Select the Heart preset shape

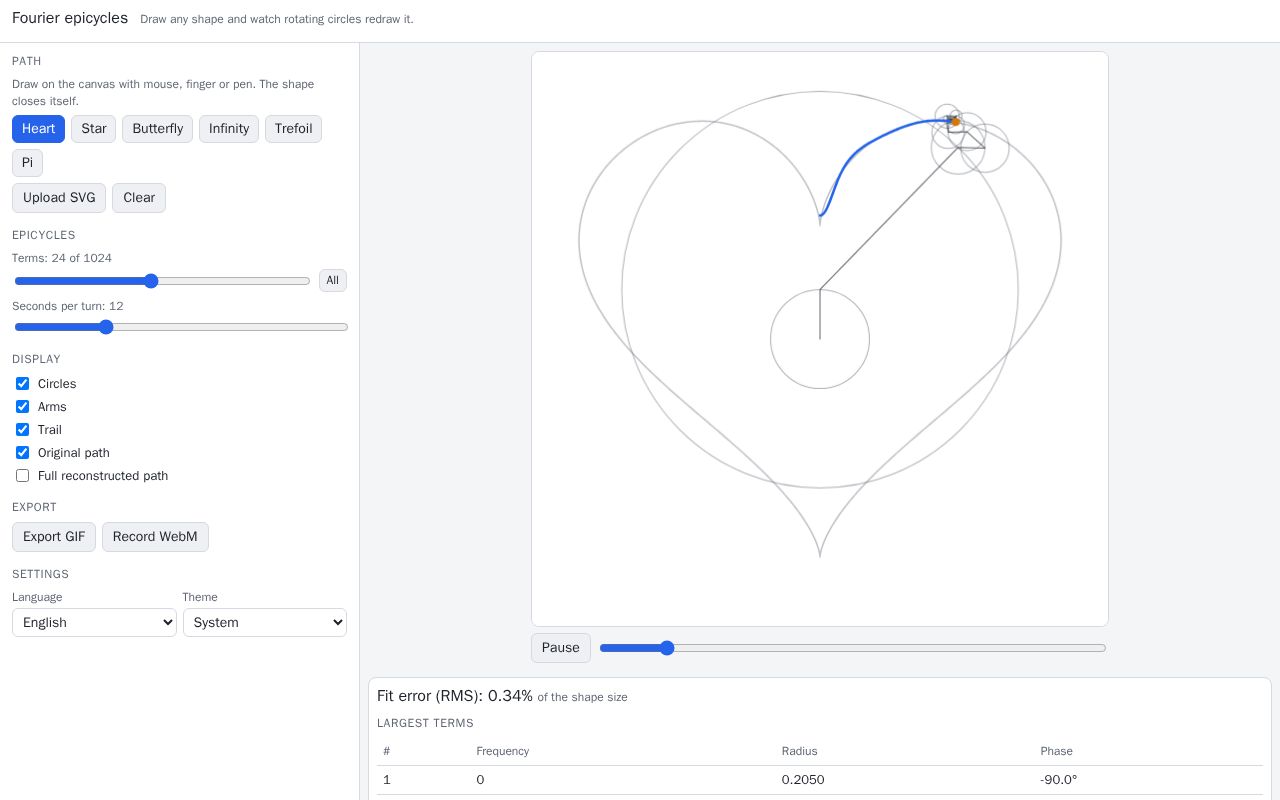(x=38, y=129)
